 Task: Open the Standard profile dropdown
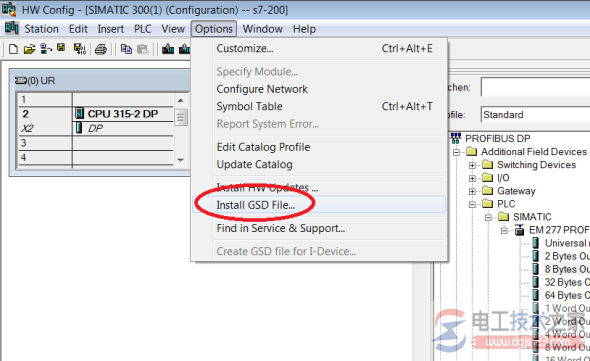(x=535, y=114)
